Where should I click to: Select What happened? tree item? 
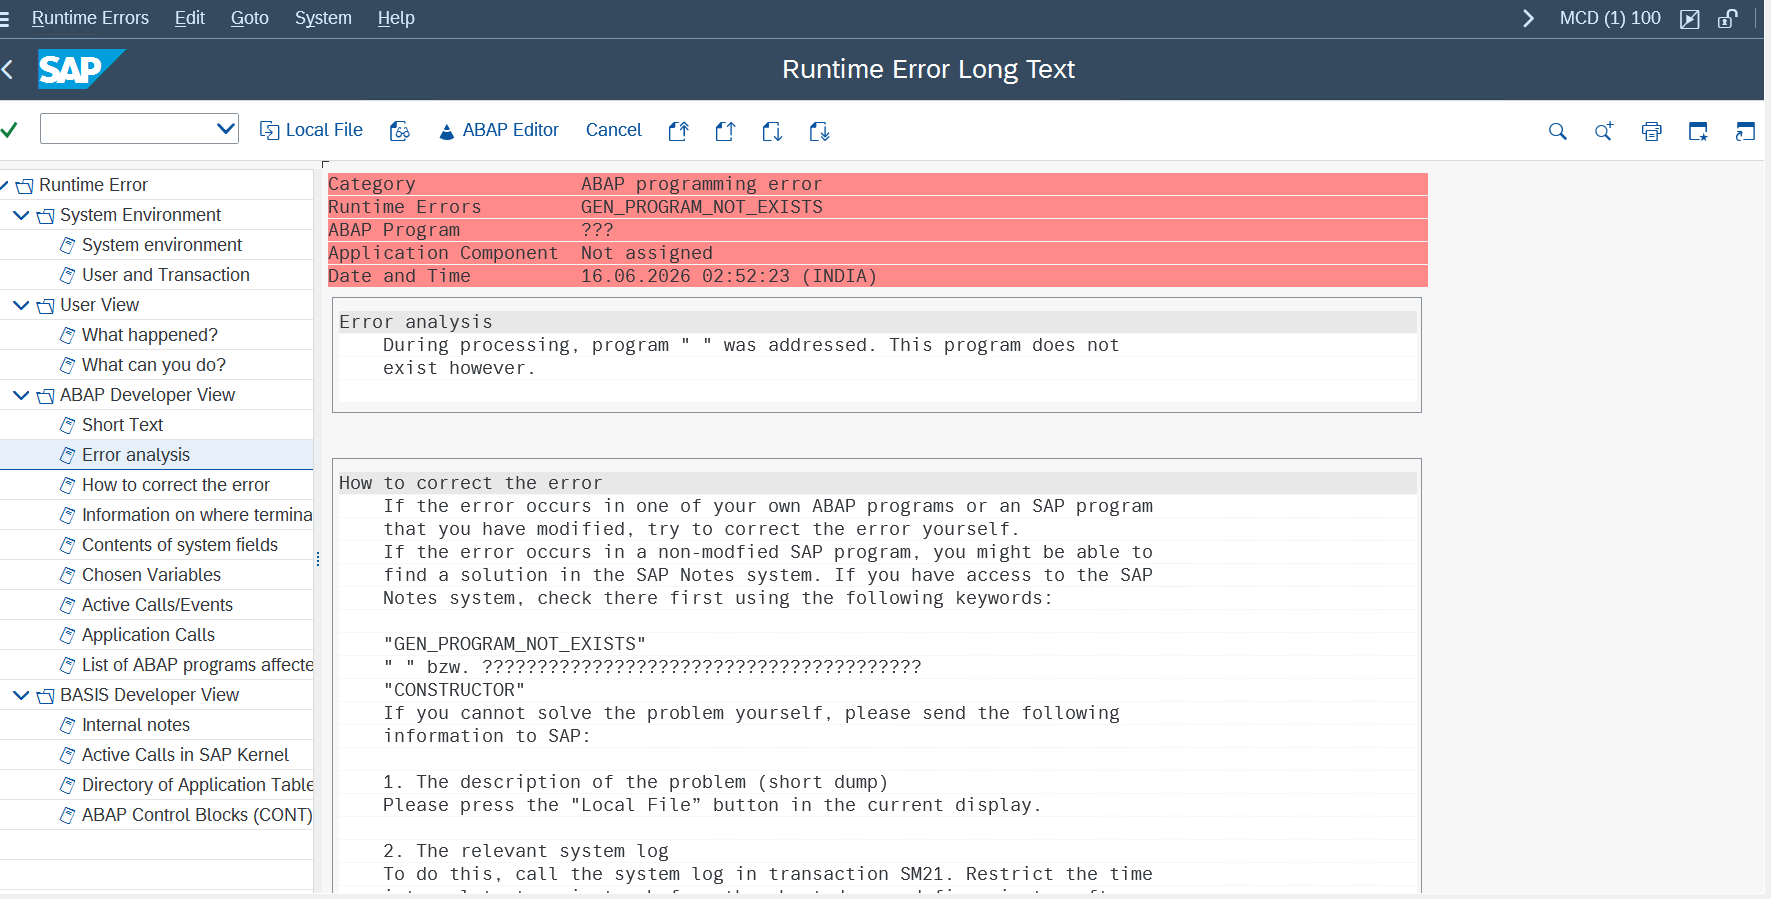(x=149, y=335)
